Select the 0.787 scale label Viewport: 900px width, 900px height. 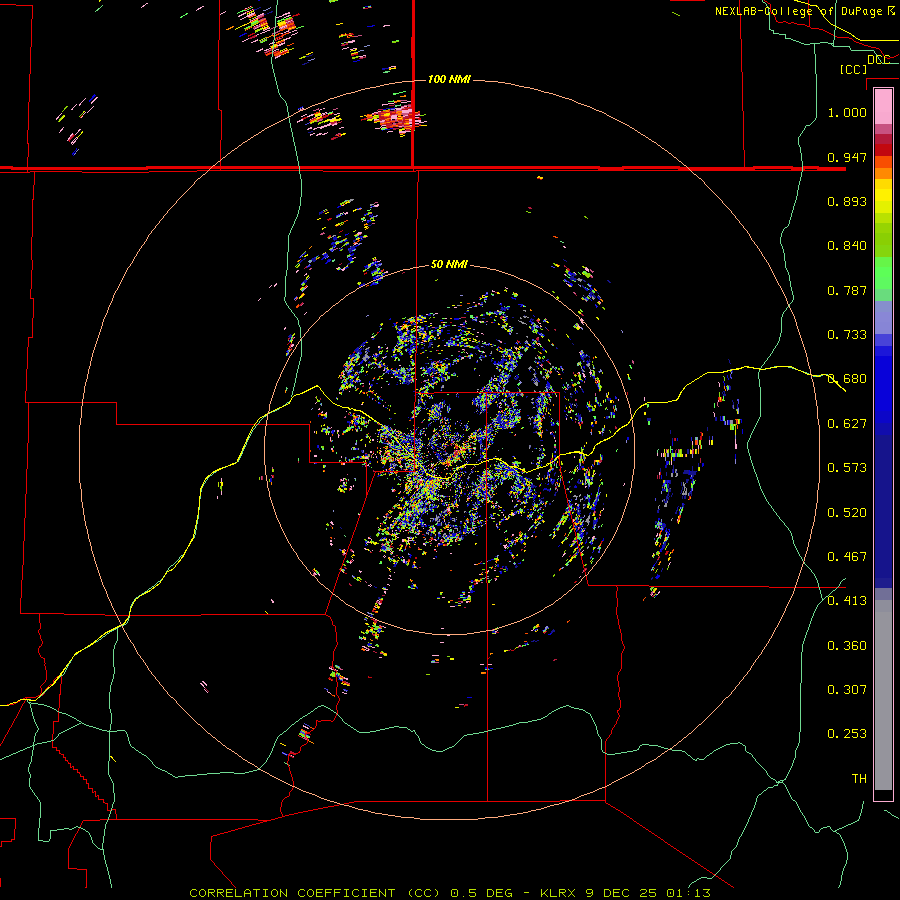click(847, 290)
